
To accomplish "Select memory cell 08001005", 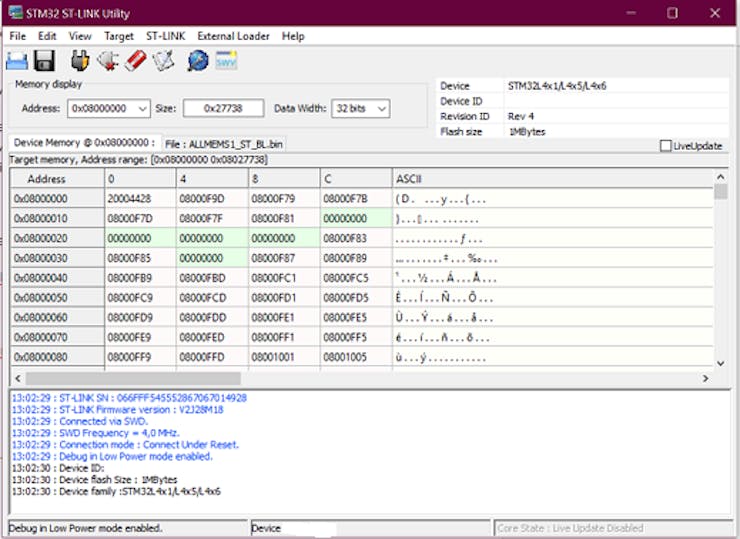I will (356, 357).
